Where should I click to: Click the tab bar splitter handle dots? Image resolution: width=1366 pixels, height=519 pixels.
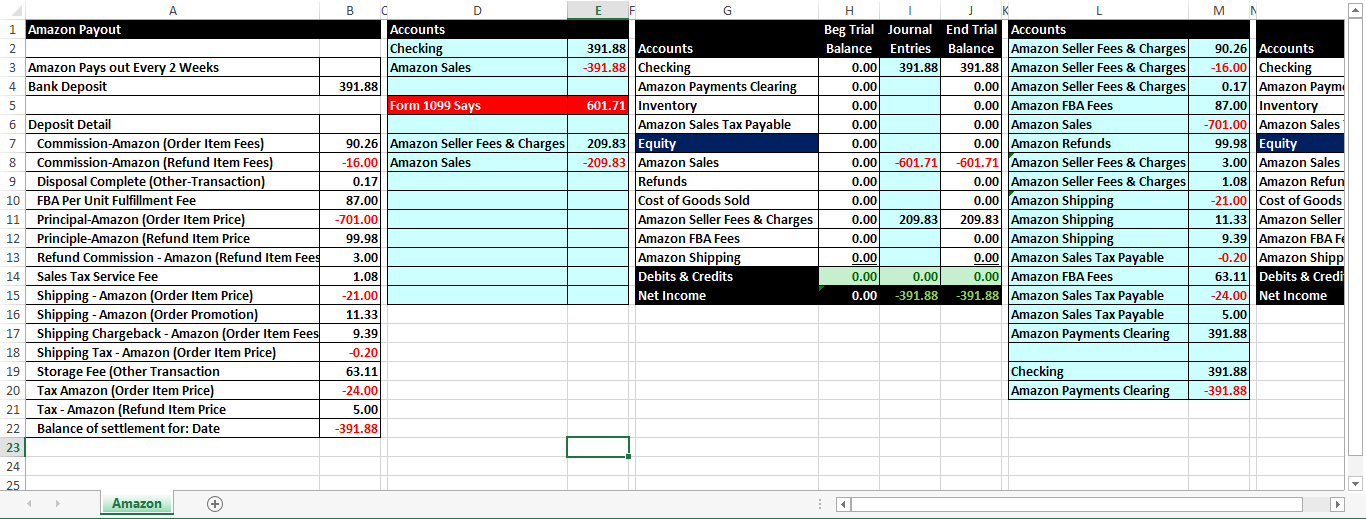[x=822, y=504]
